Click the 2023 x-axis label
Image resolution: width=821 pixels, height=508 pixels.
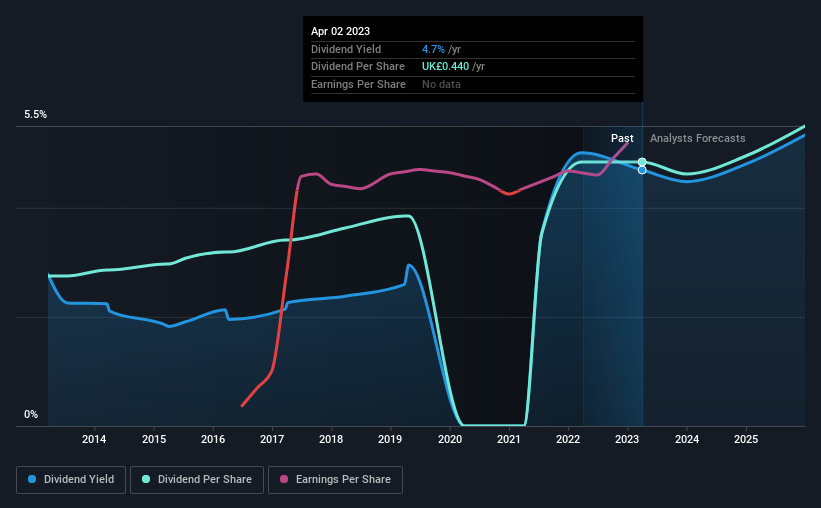coord(627,439)
